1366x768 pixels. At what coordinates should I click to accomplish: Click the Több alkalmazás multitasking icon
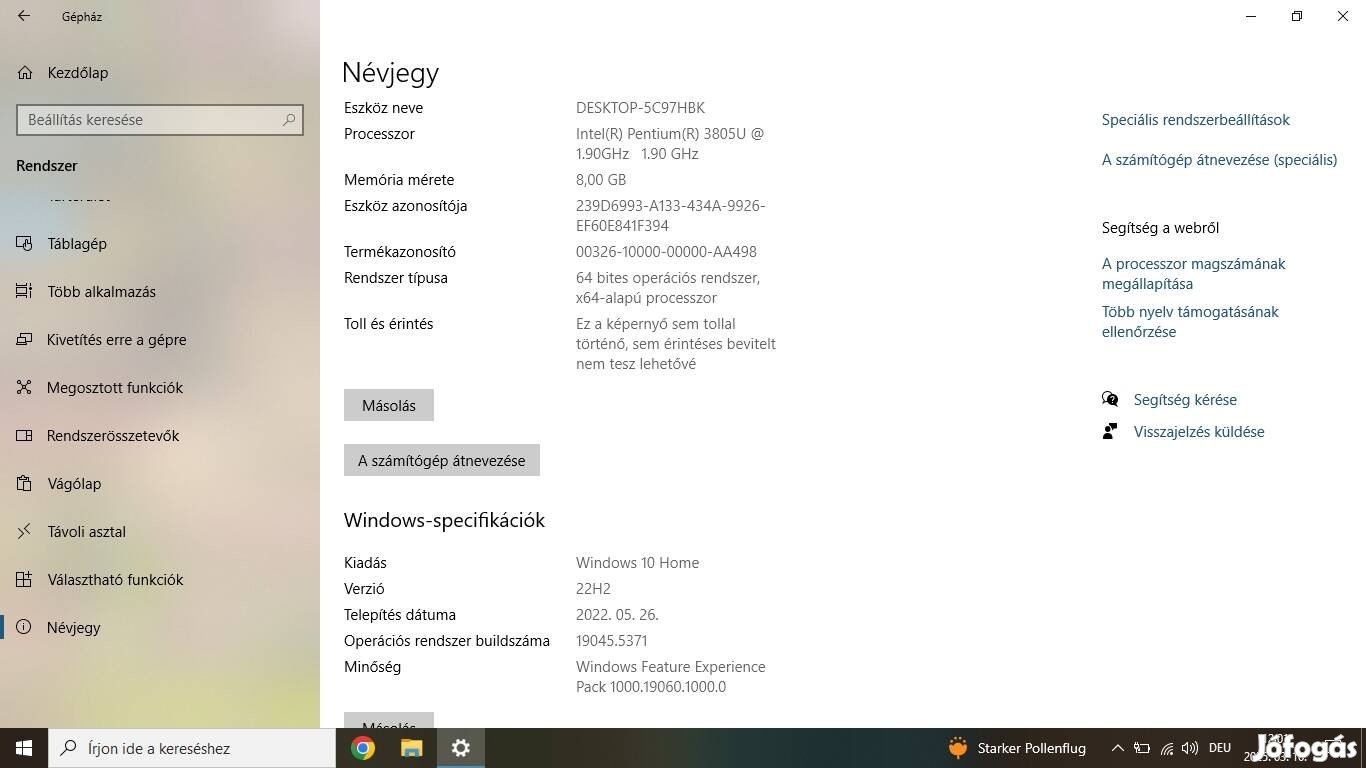coord(25,291)
